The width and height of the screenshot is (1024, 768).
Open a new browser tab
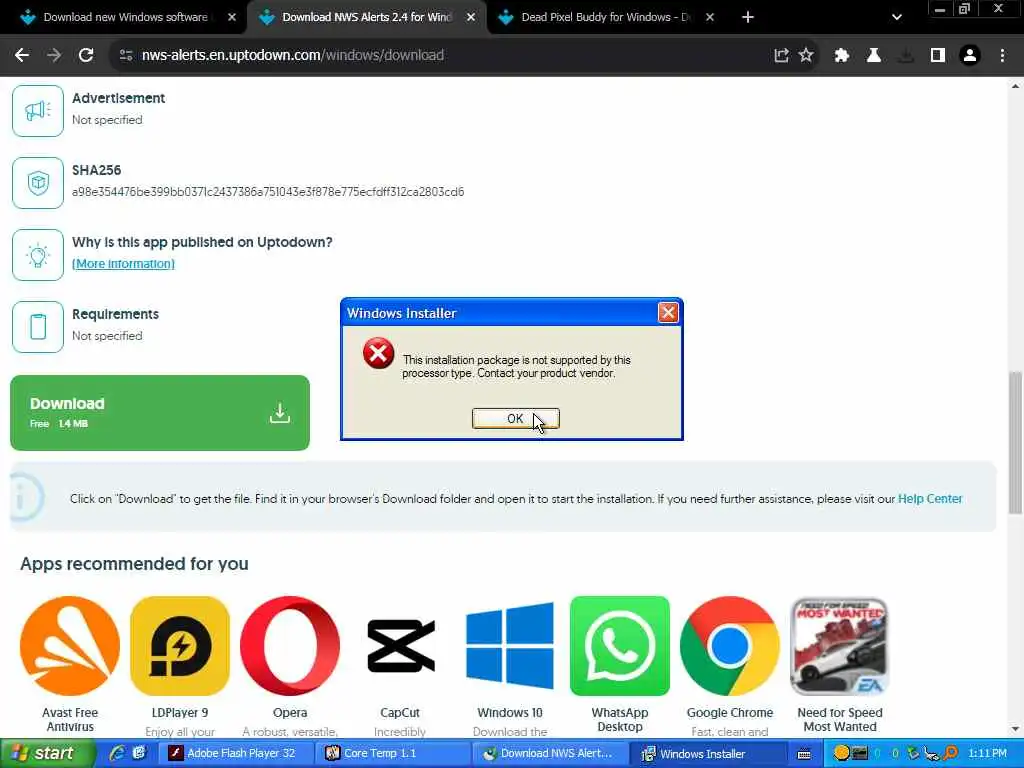[748, 17]
